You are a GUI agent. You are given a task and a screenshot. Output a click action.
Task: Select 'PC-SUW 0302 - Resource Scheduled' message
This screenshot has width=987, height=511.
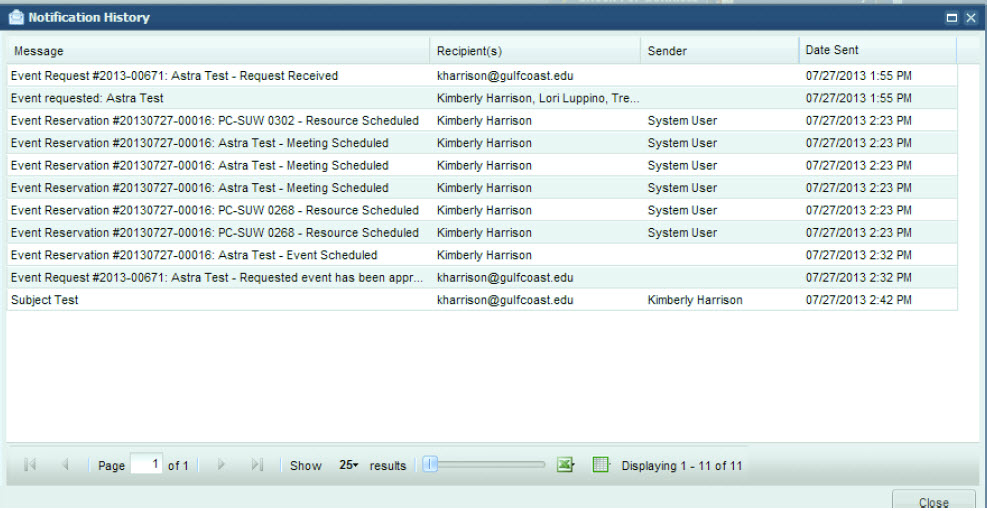point(215,120)
